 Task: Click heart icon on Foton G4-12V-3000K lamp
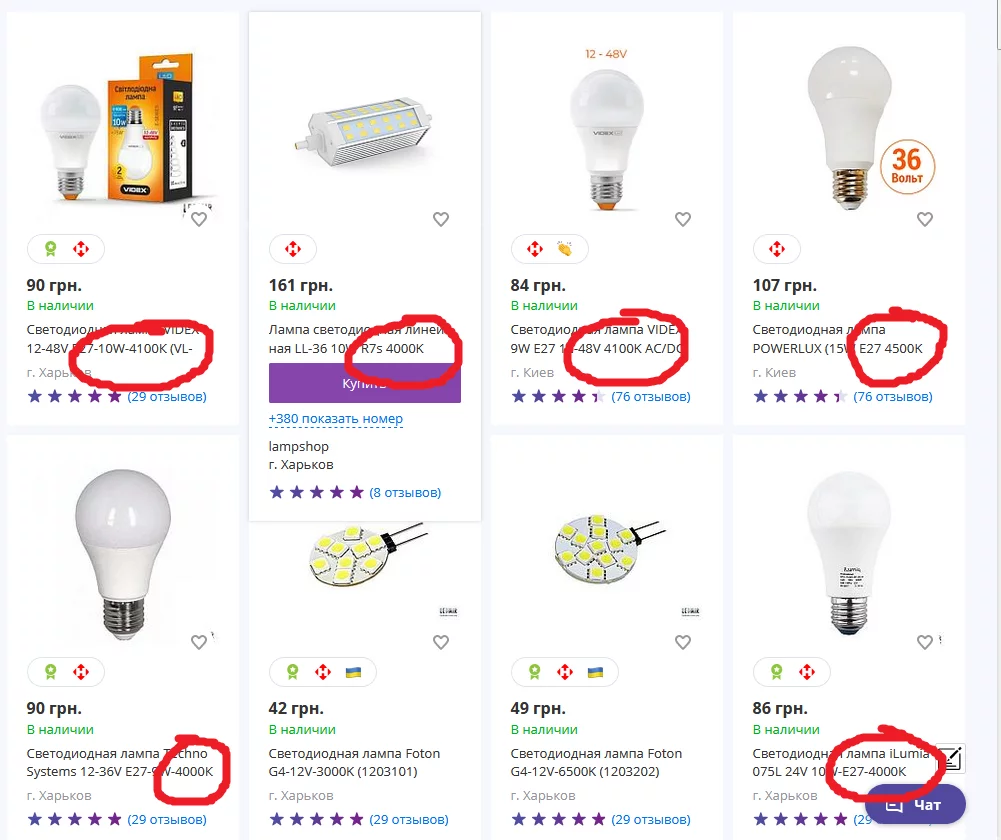[x=441, y=643]
